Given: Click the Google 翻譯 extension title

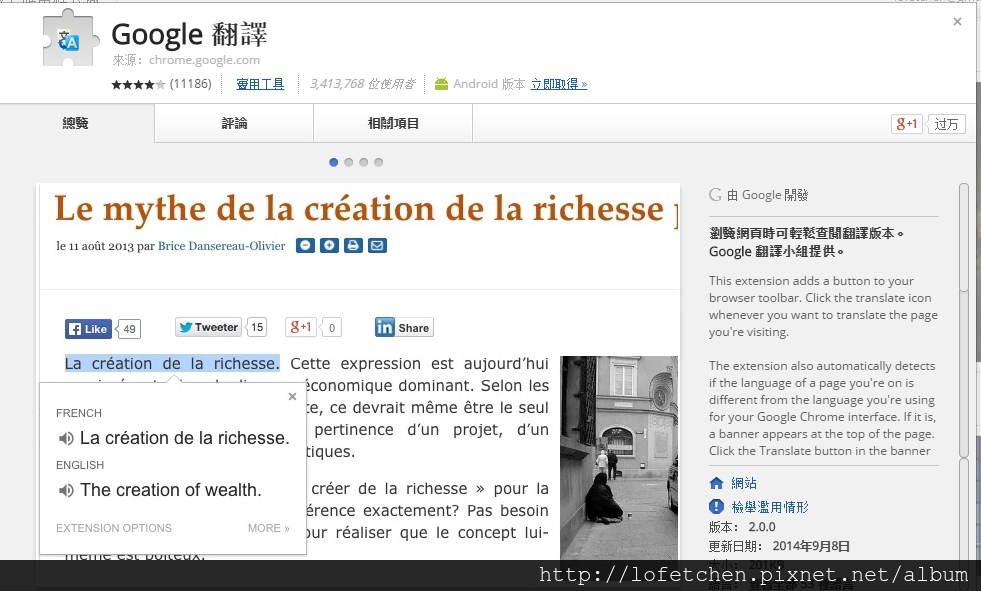Looking at the screenshot, I should point(189,34).
